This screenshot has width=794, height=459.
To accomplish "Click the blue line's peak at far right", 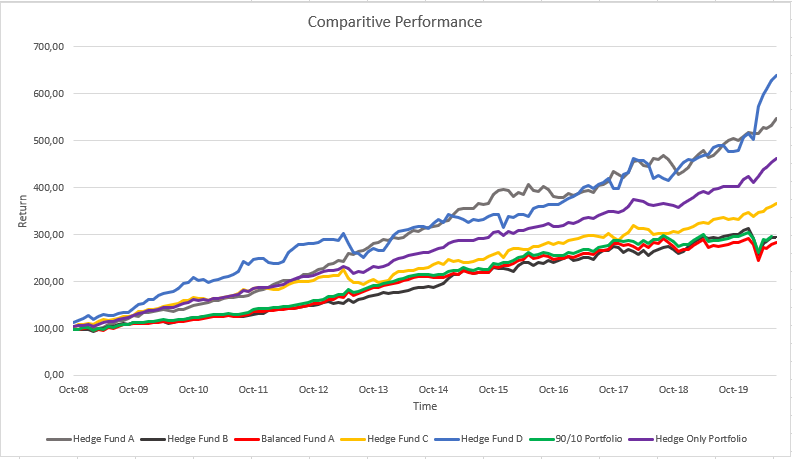I will [777, 75].
